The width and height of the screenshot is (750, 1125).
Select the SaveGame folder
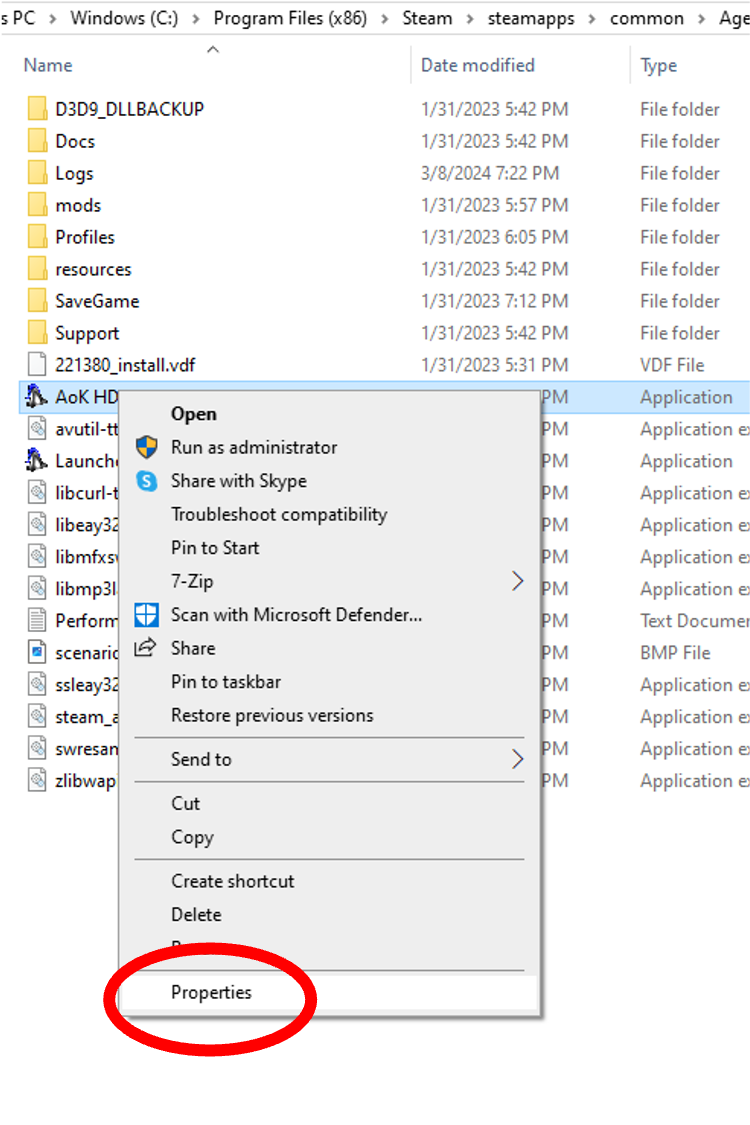[x=97, y=301]
